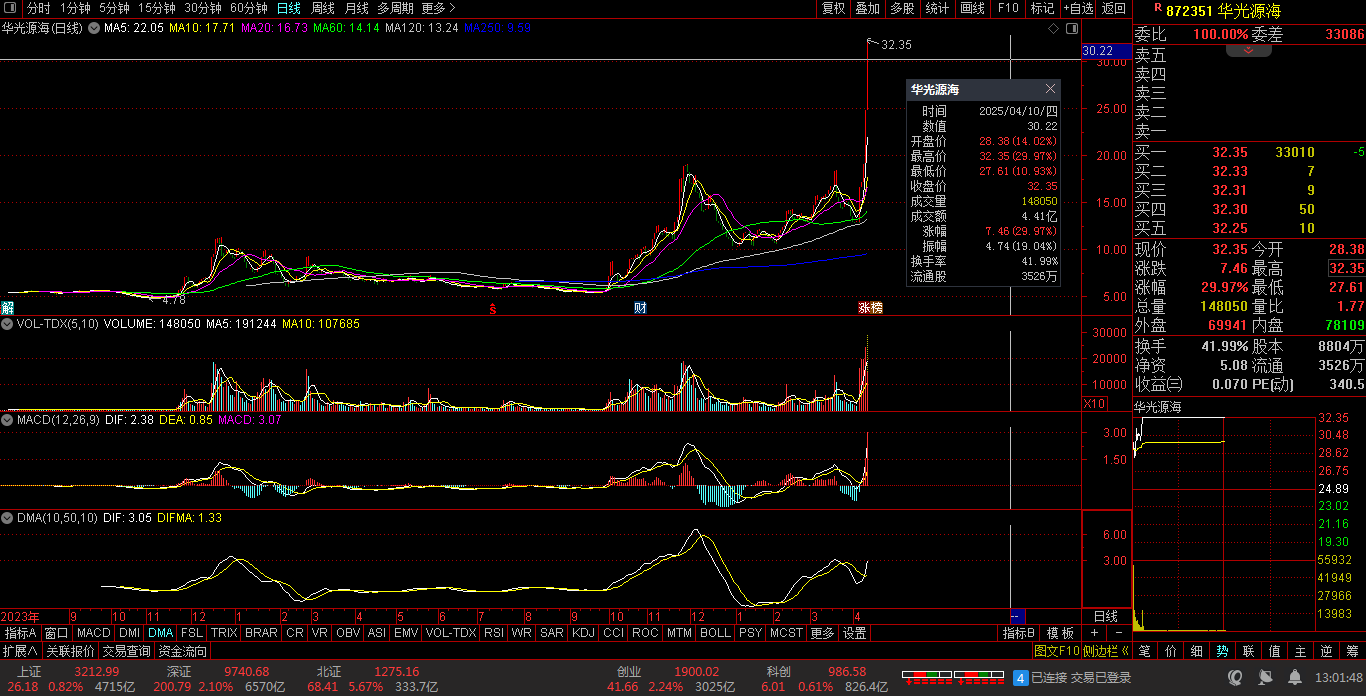Open the 关联报价 tab
The height and width of the screenshot is (696, 1366).
pos(70,651)
